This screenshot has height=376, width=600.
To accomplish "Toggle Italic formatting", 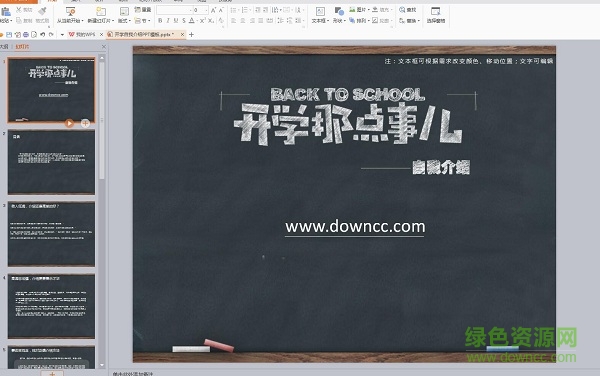I will 168,21.
